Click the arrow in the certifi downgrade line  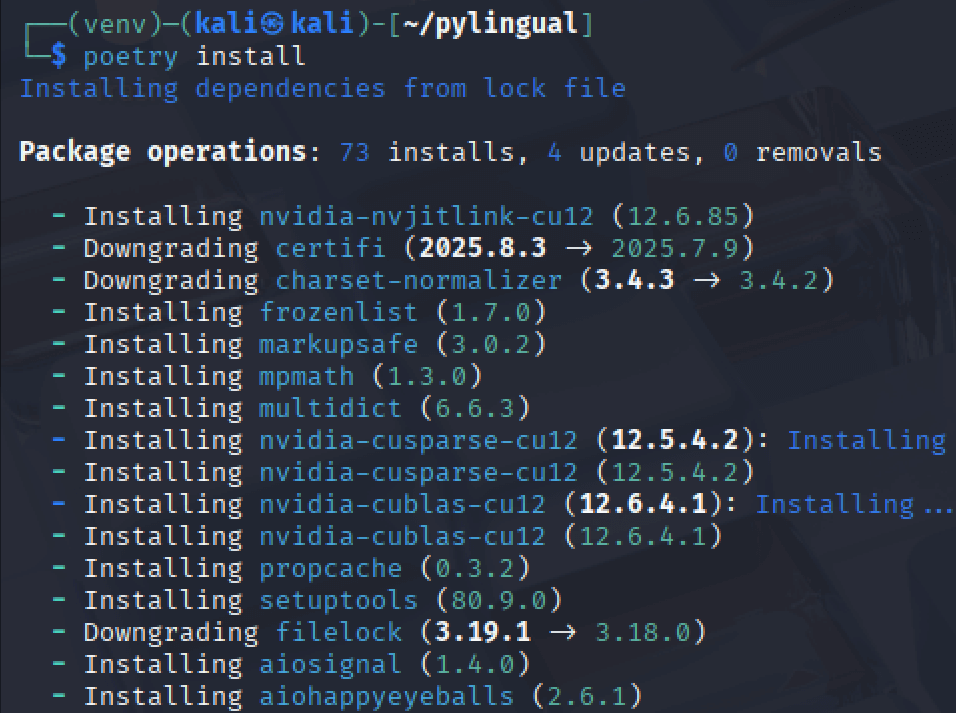click(578, 248)
